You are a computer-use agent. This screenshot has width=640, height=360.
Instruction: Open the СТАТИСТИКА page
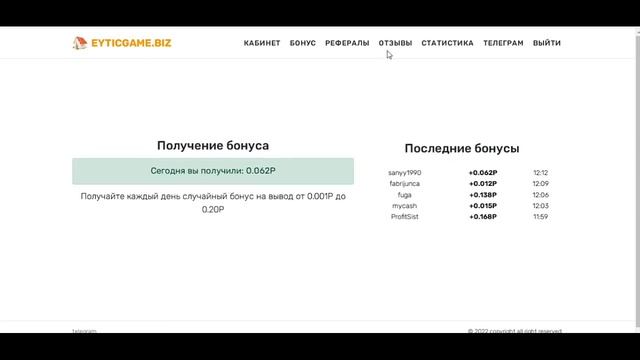(448, 43)
